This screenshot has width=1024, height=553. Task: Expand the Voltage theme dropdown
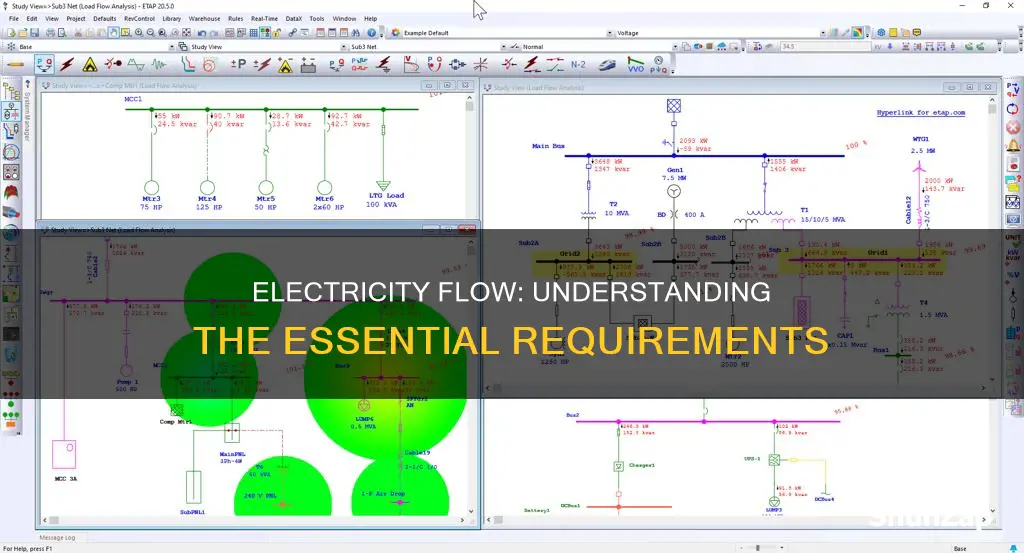click(823, 33)
